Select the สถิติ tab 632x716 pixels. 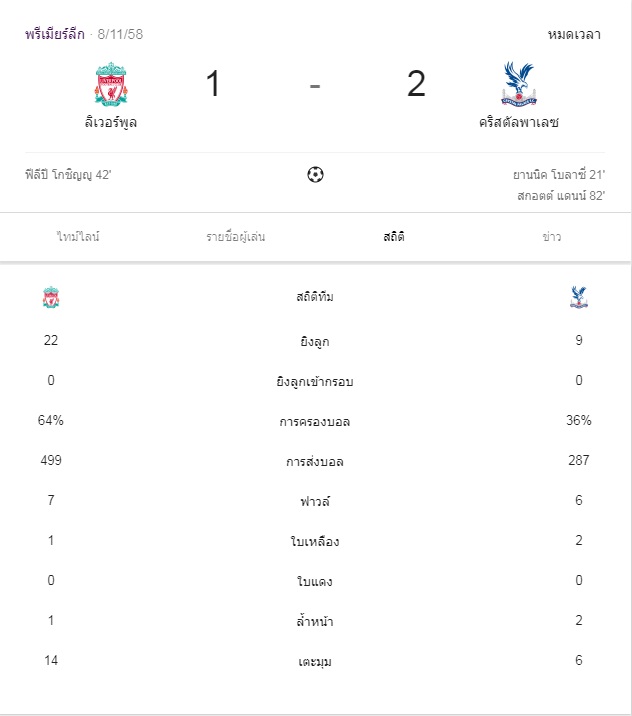(393, 237)
